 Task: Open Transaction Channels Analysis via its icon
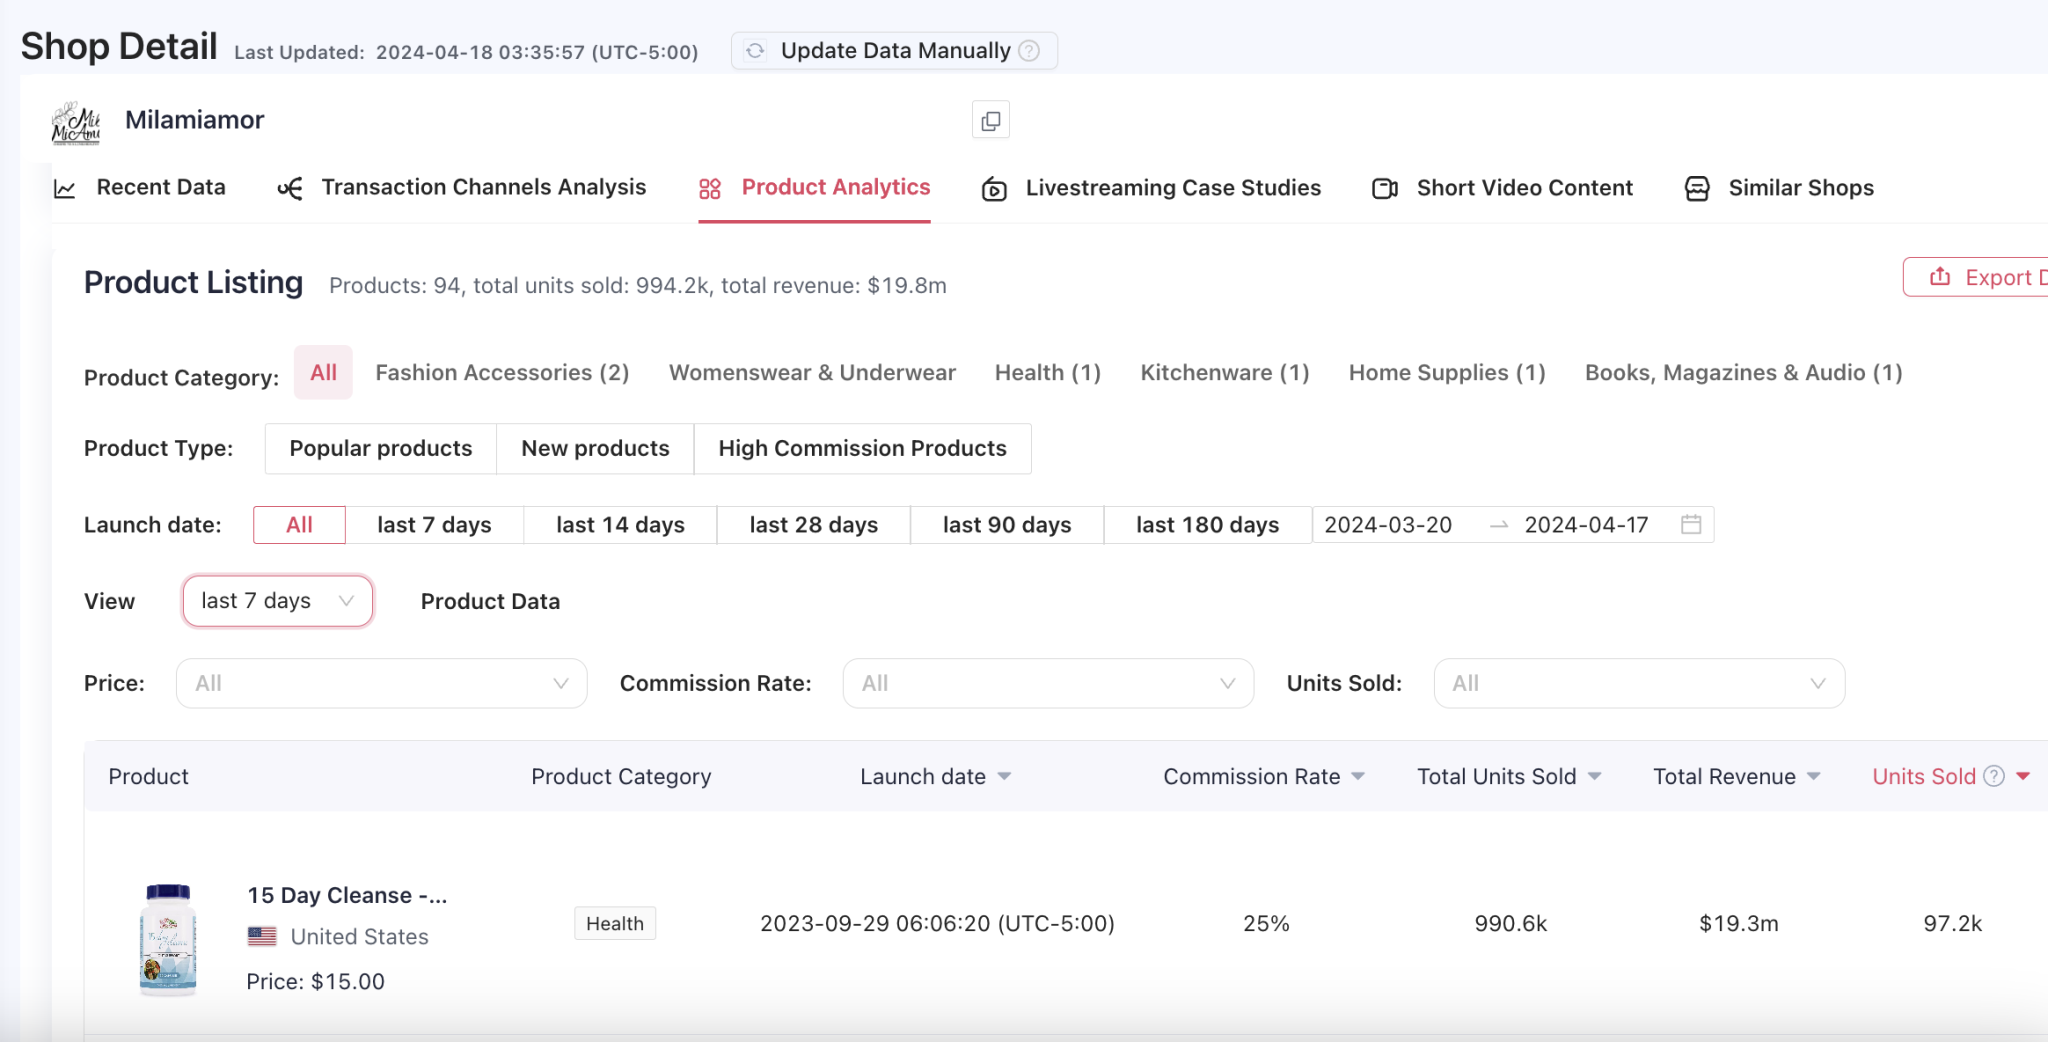coord(291,187)
